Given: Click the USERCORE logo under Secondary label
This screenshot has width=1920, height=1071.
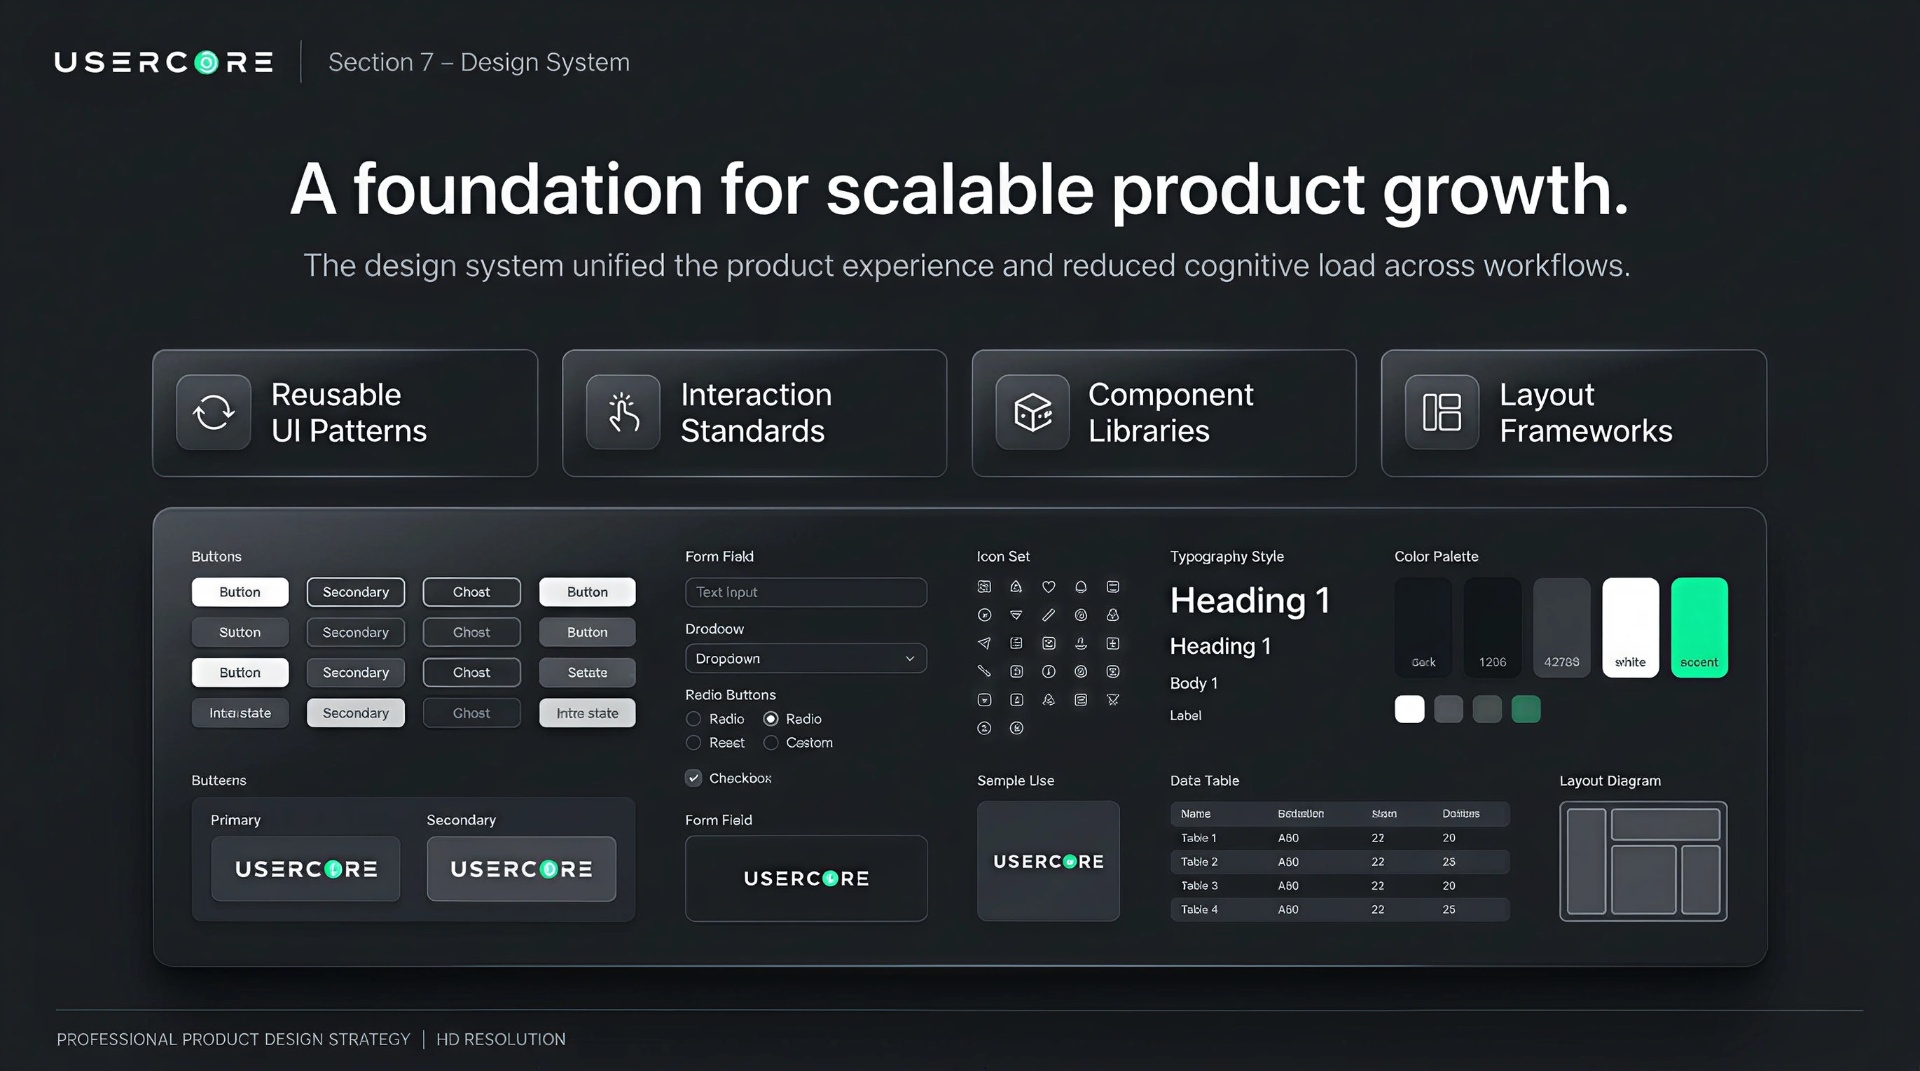Looking at the screenshot, I should (x=521, y=869).
